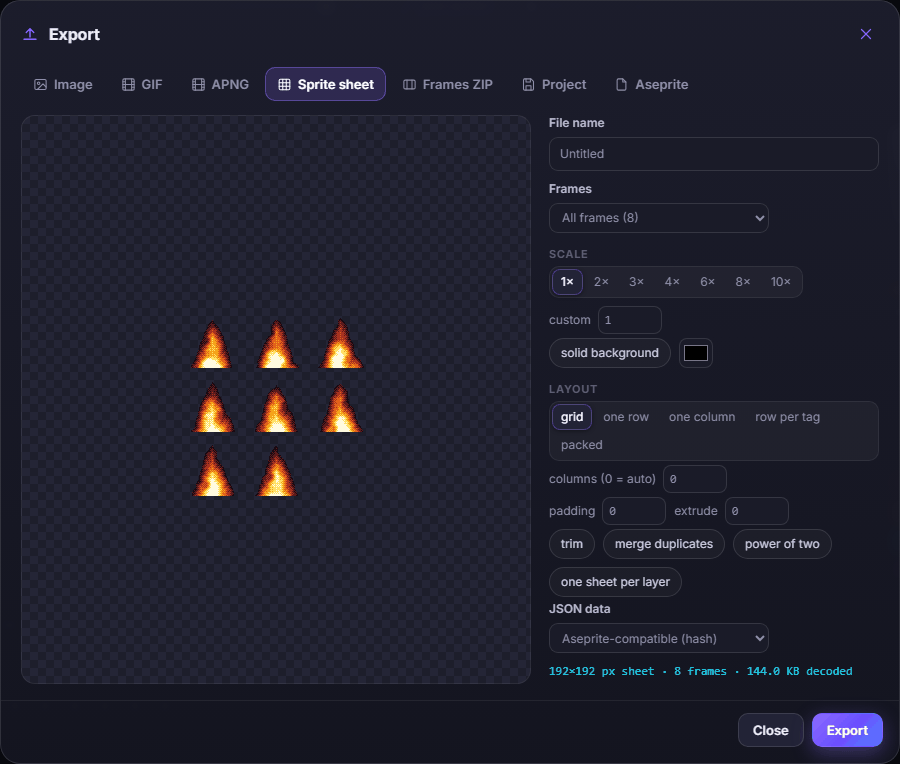Close the Export dialog with the X icon

click(x=866, y=34)
